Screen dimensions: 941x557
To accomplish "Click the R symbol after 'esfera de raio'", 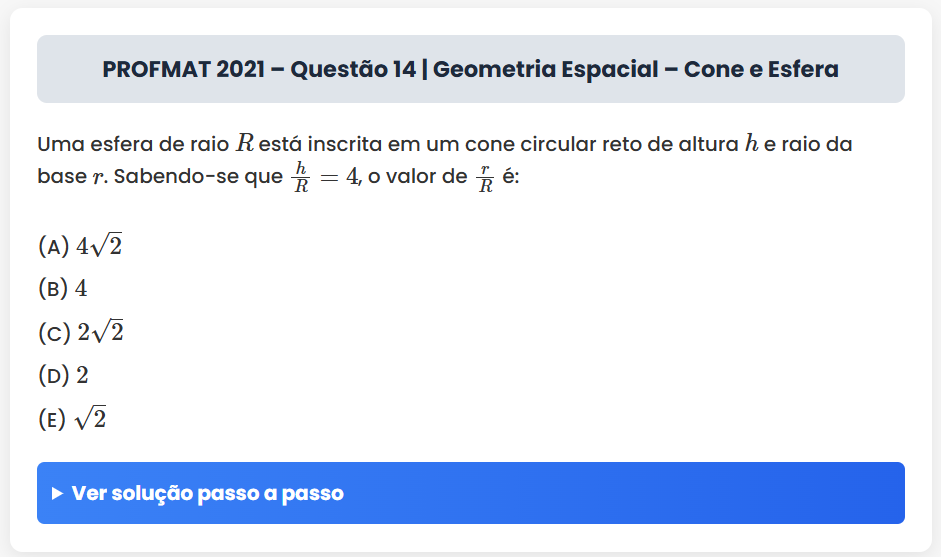I will point(245,143).
